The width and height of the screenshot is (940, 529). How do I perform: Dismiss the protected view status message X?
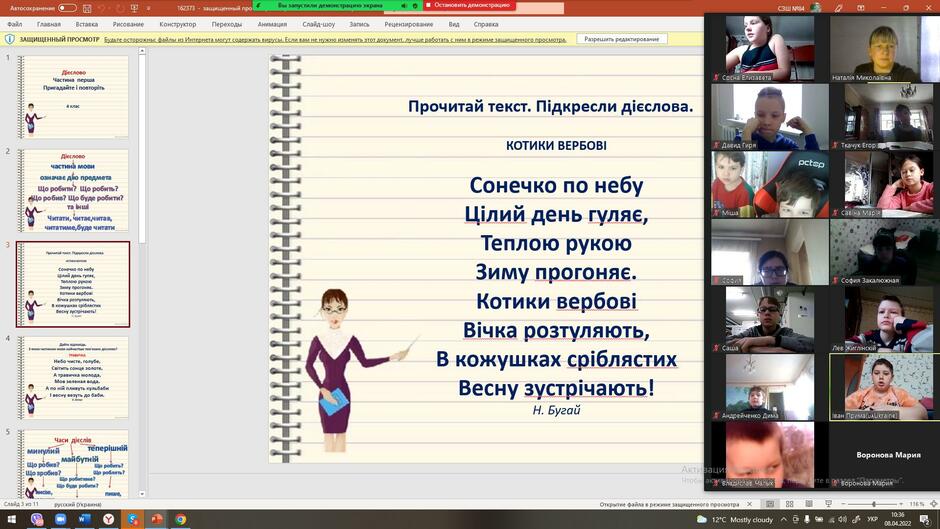pyautogui.click(x=749, y=504)
